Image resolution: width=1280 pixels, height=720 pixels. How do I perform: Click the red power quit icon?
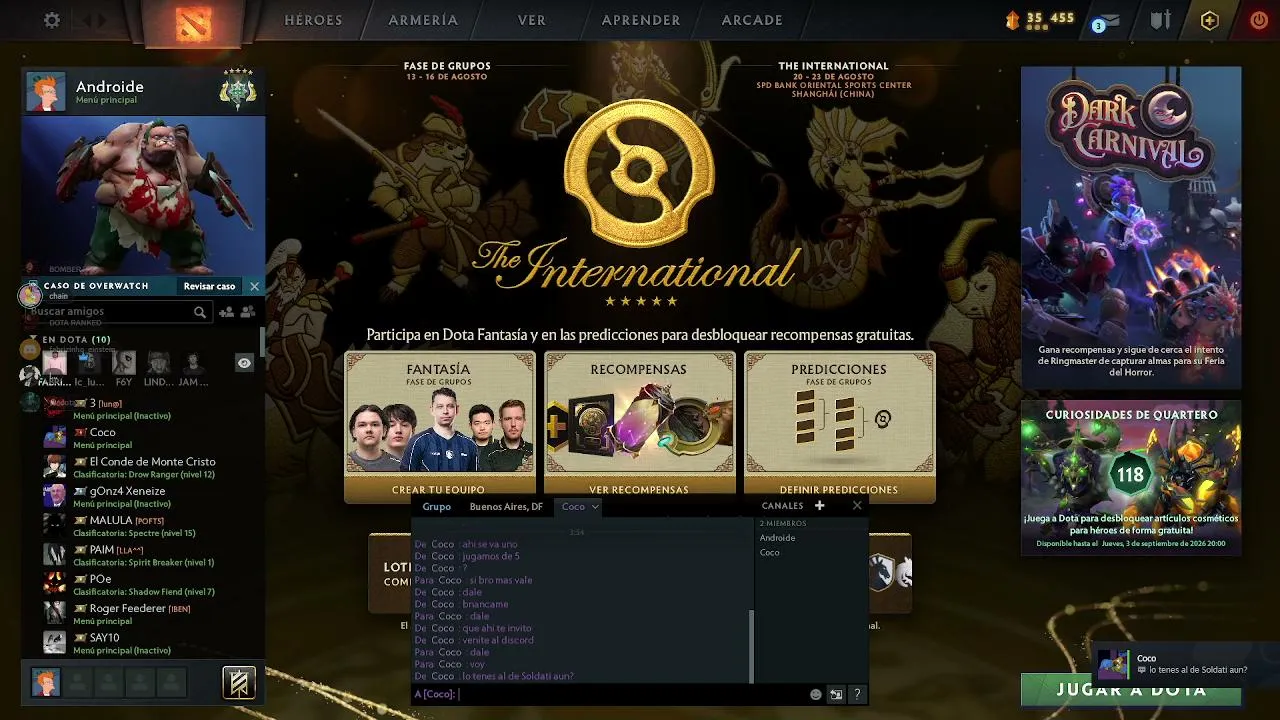pyautogui.click(x=1259, y=20)
